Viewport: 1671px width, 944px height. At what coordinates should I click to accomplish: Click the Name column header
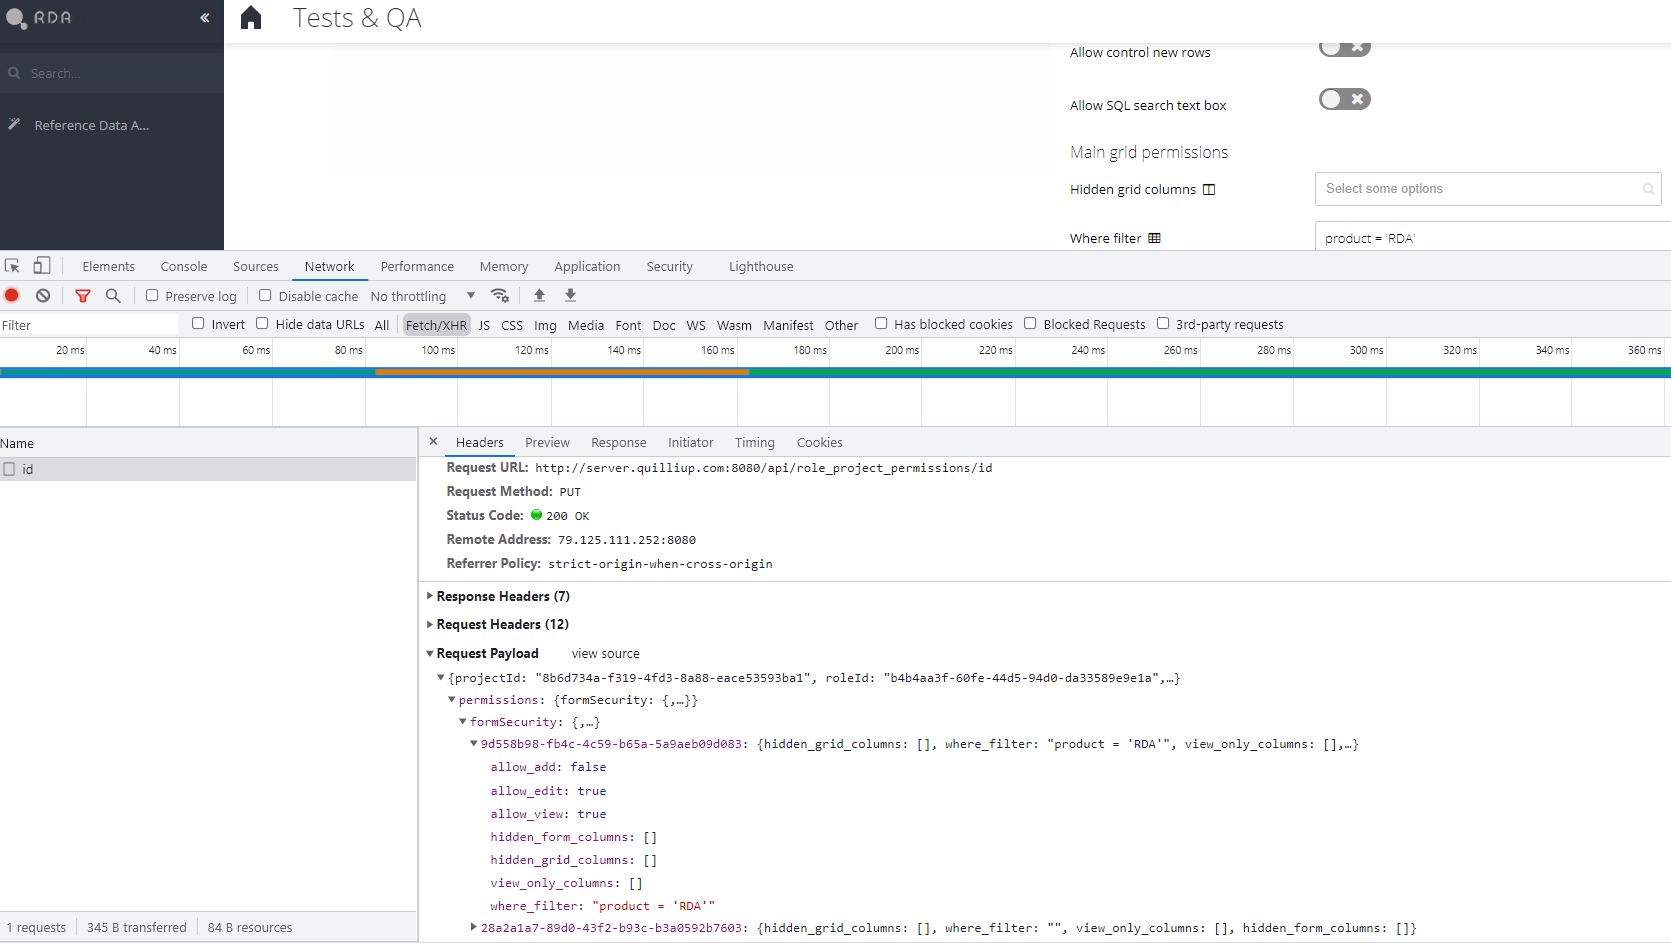(208, 443)
